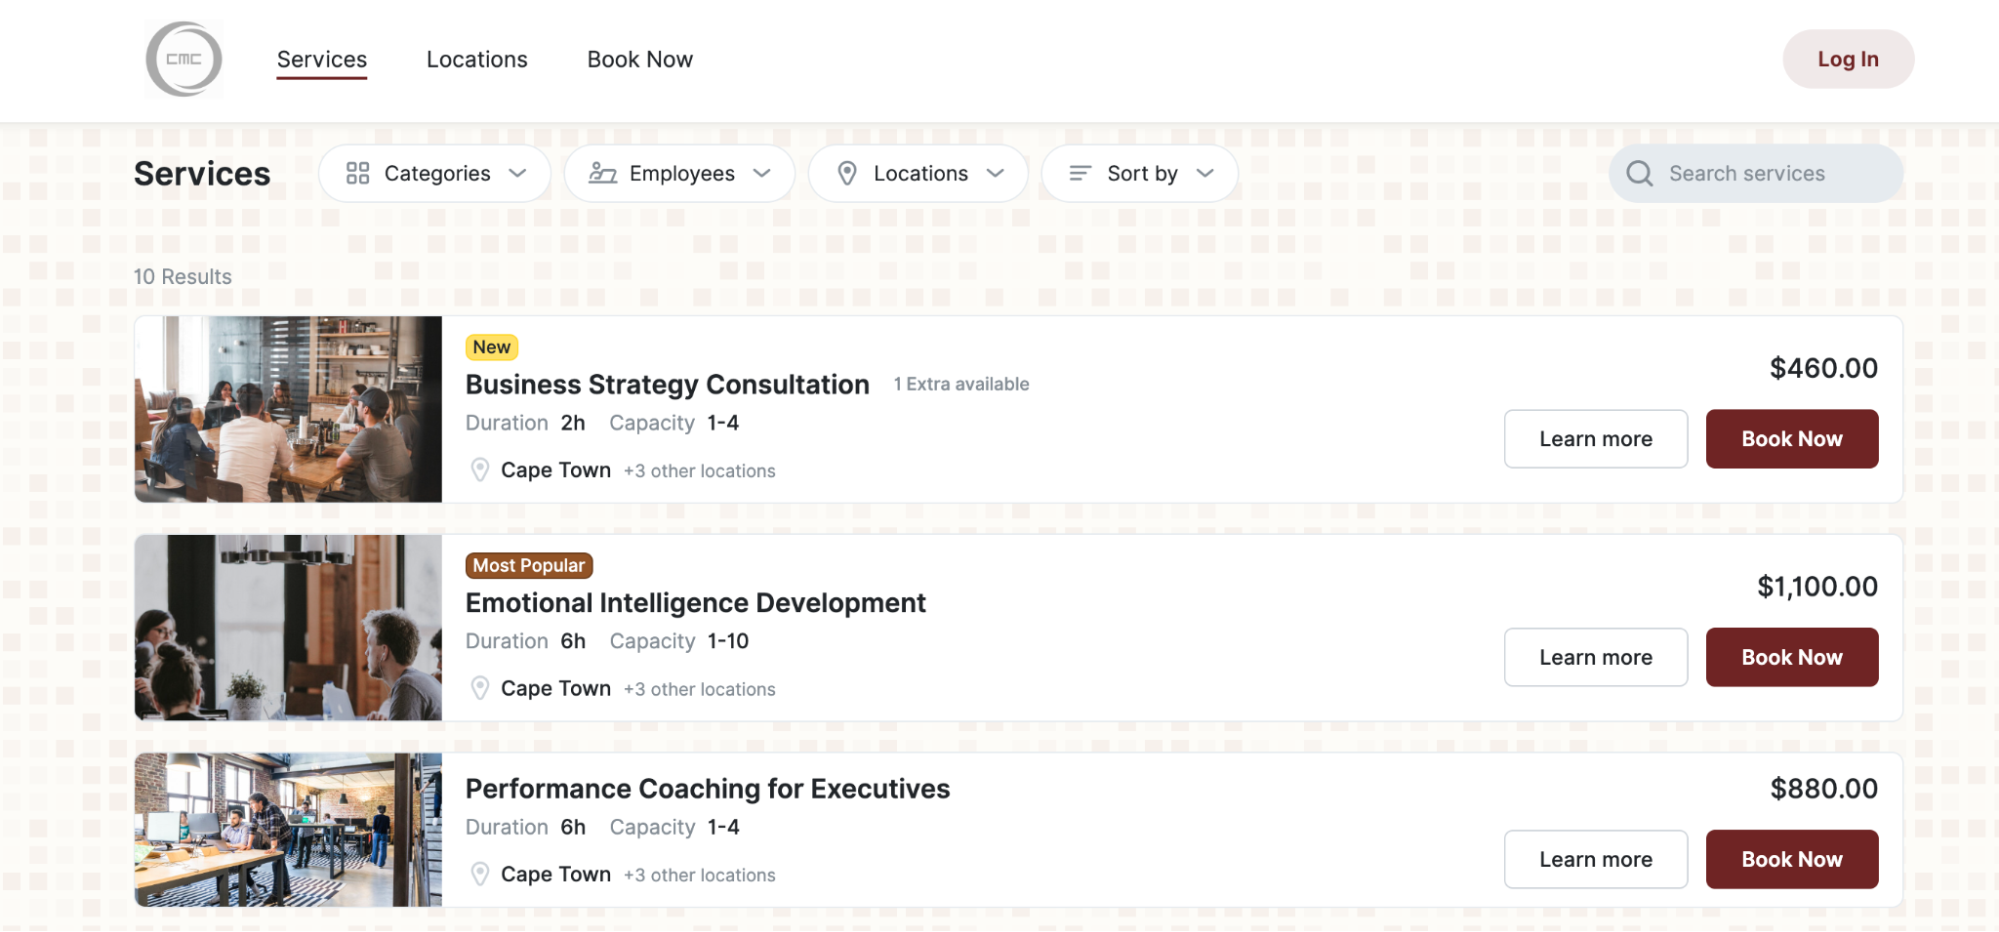Click the Business Strategy Consultation title
The width and height of the screenshot is (1999, 932).
pyautogui.click(x=667, y=385)
